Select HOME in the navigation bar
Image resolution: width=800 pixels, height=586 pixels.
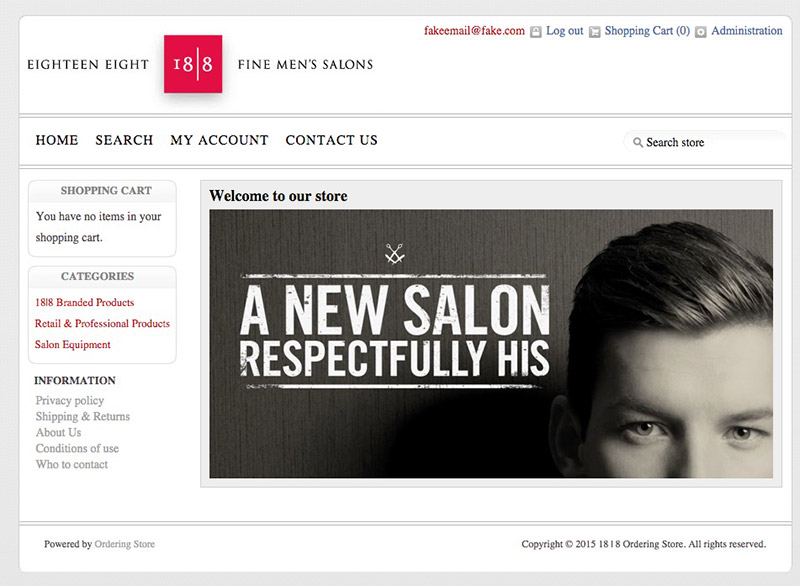click(x=57, y=140)
